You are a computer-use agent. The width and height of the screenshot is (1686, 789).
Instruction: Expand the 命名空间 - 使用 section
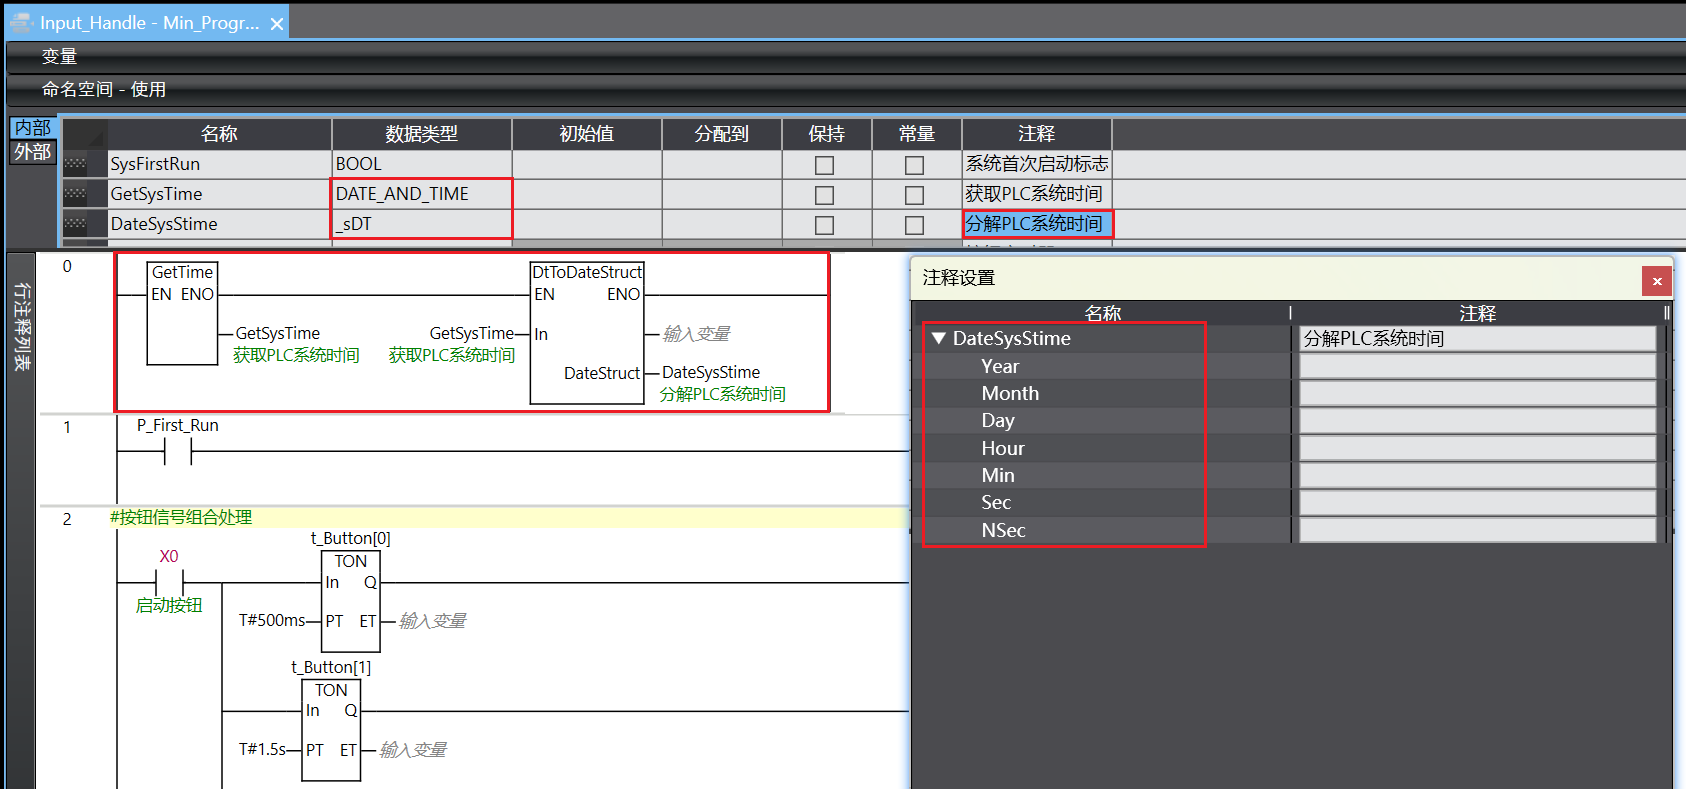[x=103, y=89]
